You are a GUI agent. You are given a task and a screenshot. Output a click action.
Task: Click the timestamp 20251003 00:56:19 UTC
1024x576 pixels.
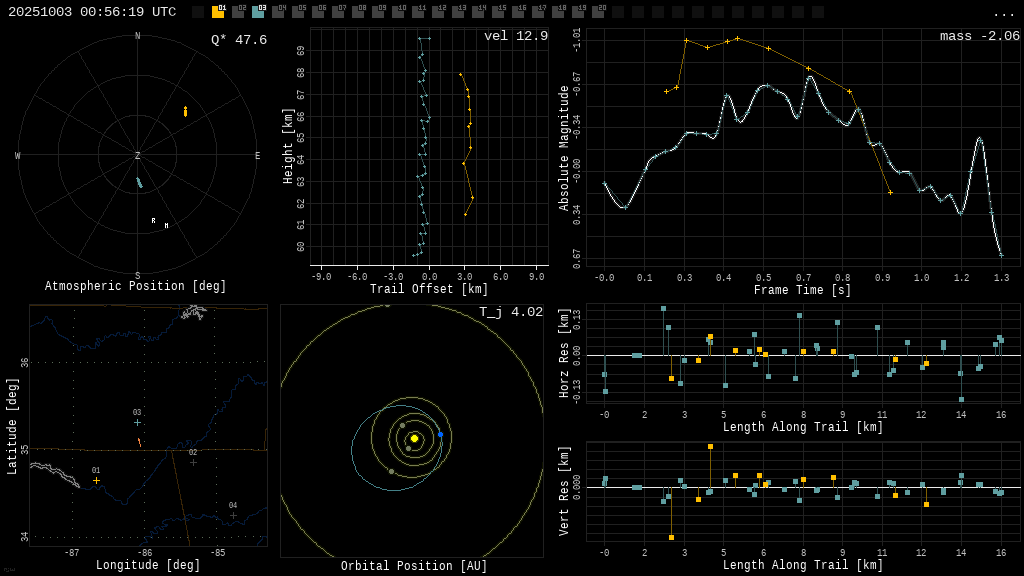[x=92, y=12]
